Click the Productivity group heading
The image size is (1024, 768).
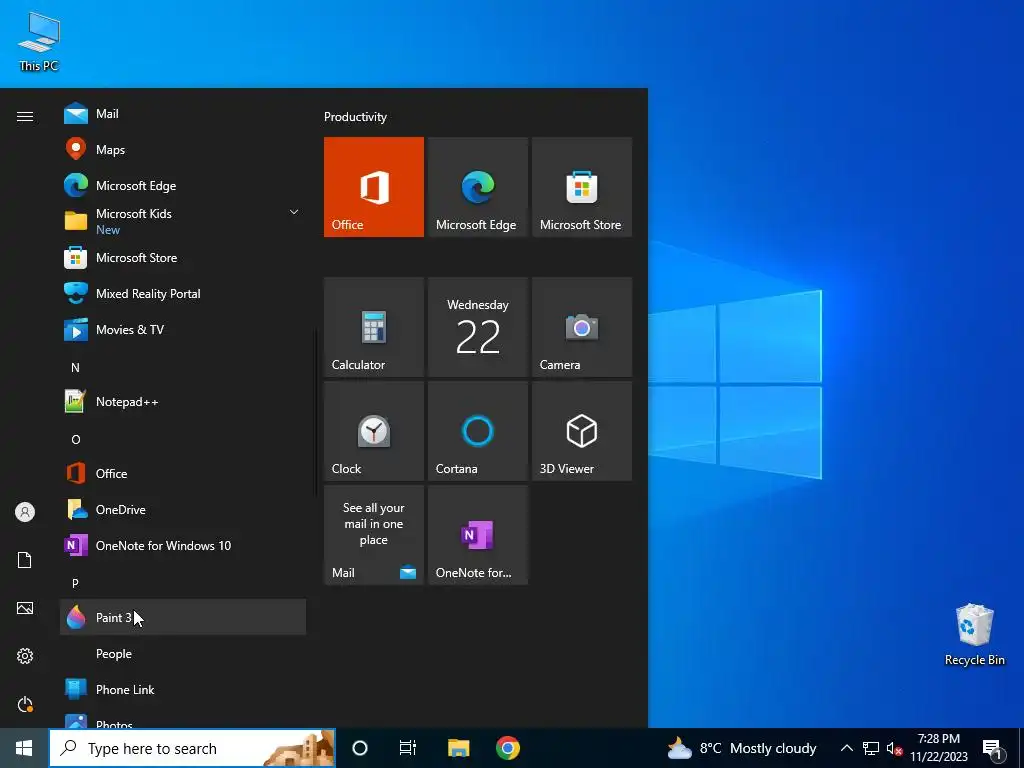coord(355,117)
